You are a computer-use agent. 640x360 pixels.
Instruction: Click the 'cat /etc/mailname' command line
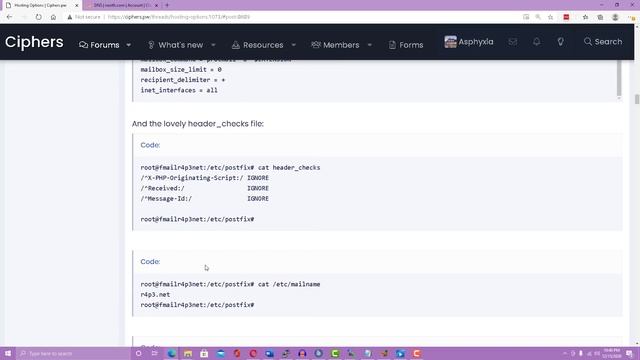pyautogui.click(x=230, y=284)
